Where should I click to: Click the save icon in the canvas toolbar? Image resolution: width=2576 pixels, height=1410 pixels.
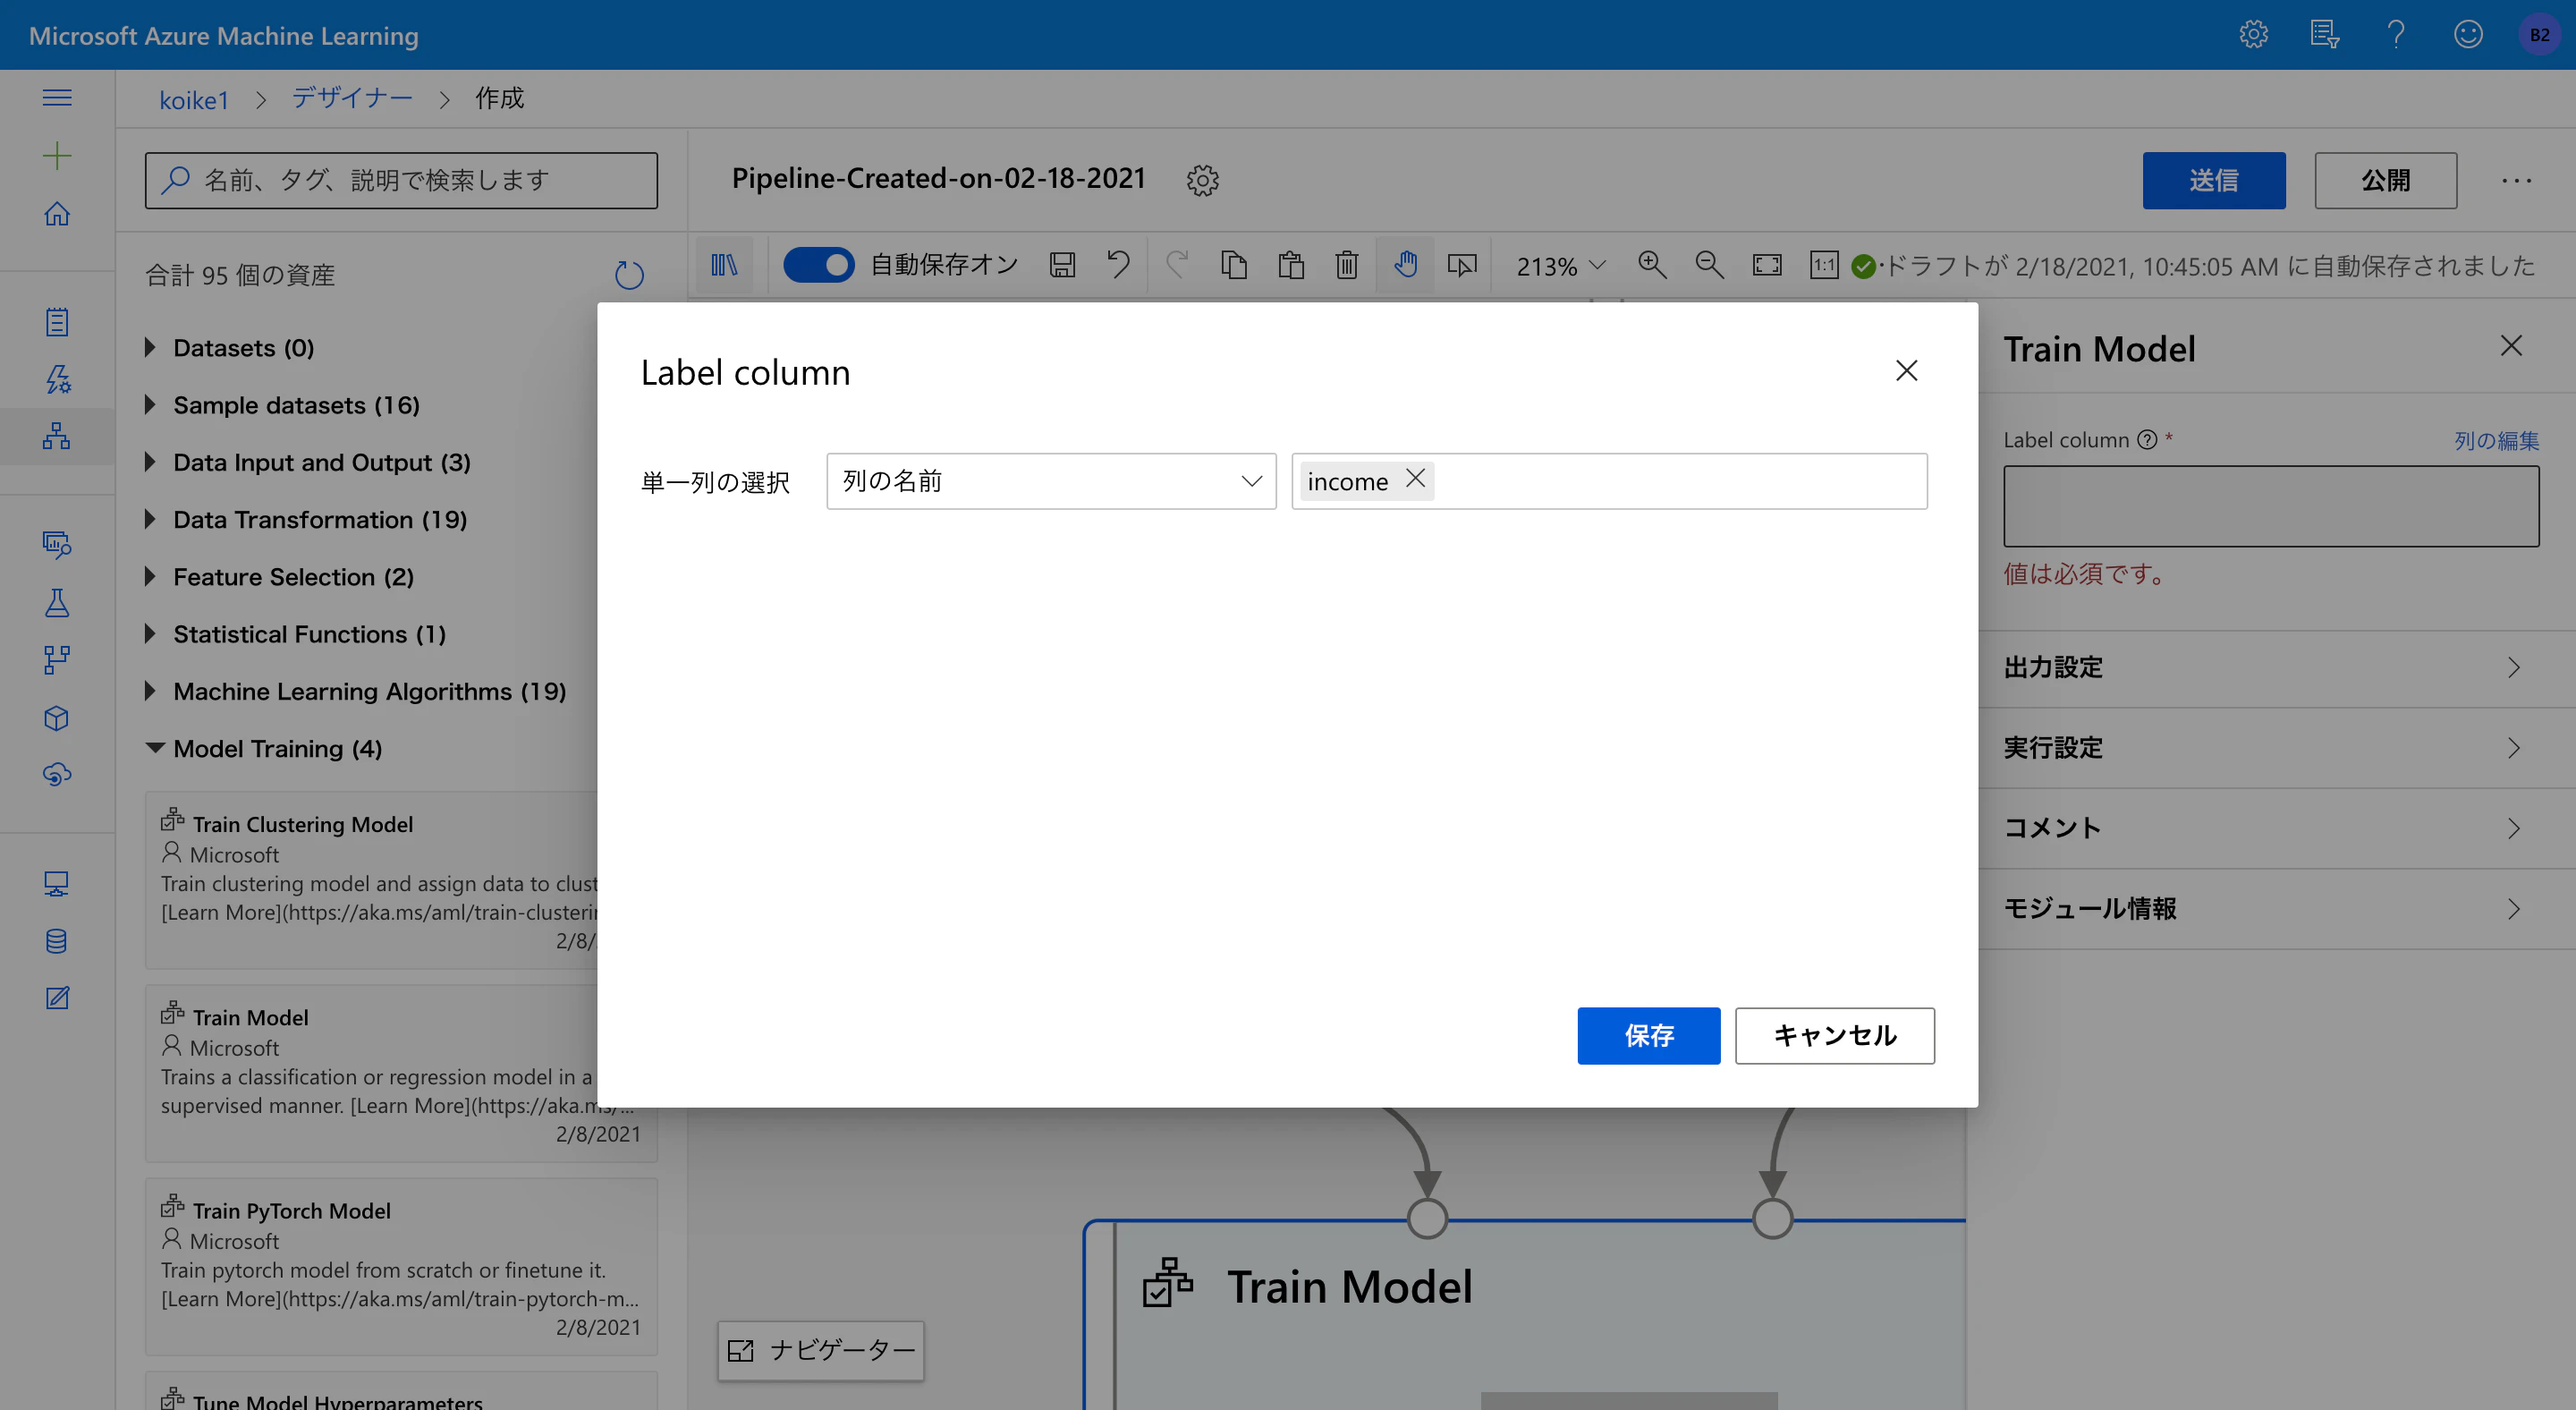click(x=1062, y=265)
